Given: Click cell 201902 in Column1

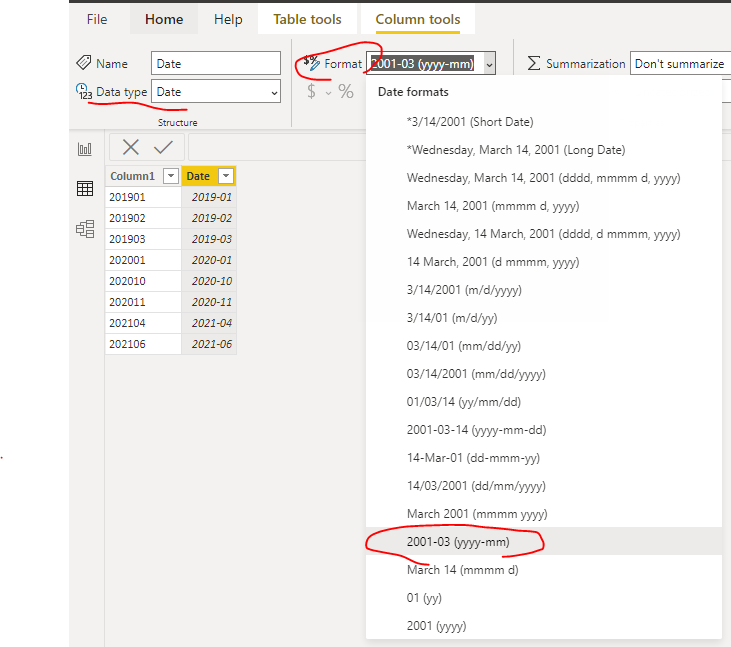Looking at the screenshot, I should pyautogui.click(x=143, y=218).
